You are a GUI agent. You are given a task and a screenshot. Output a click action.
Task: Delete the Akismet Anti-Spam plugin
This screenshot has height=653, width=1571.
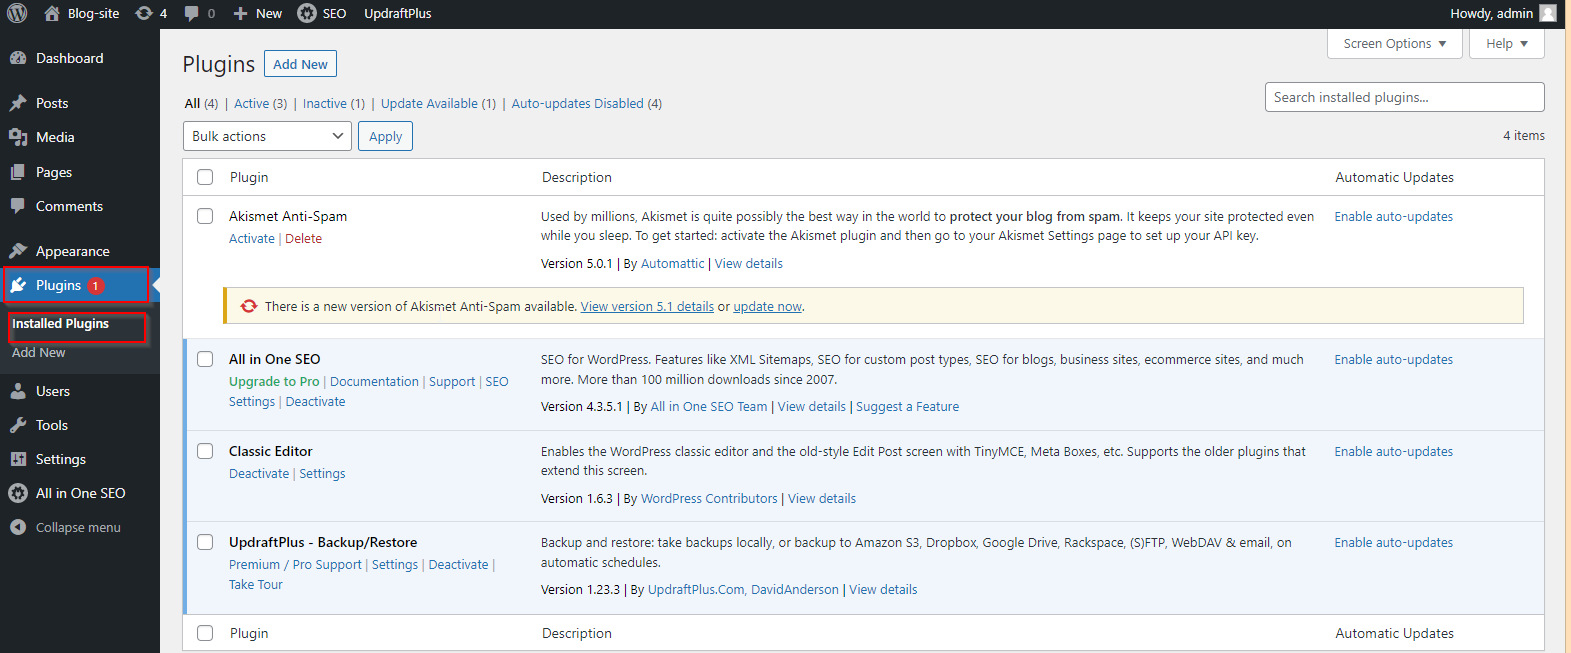coord(303,238)
